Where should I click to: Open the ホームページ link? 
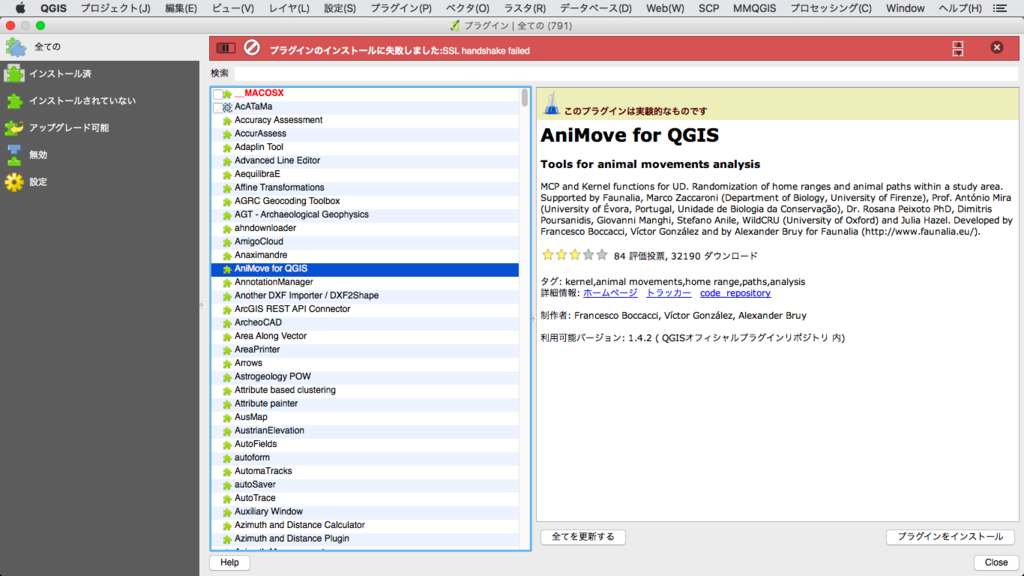click(610, 293)
